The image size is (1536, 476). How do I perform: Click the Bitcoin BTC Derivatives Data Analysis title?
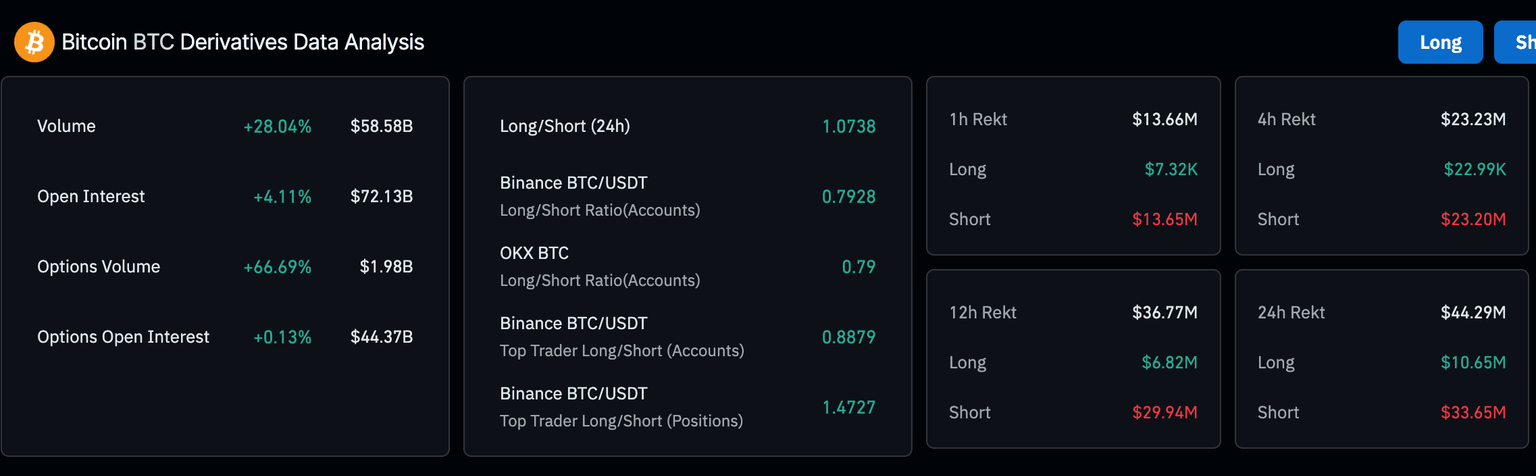(243, 43)
